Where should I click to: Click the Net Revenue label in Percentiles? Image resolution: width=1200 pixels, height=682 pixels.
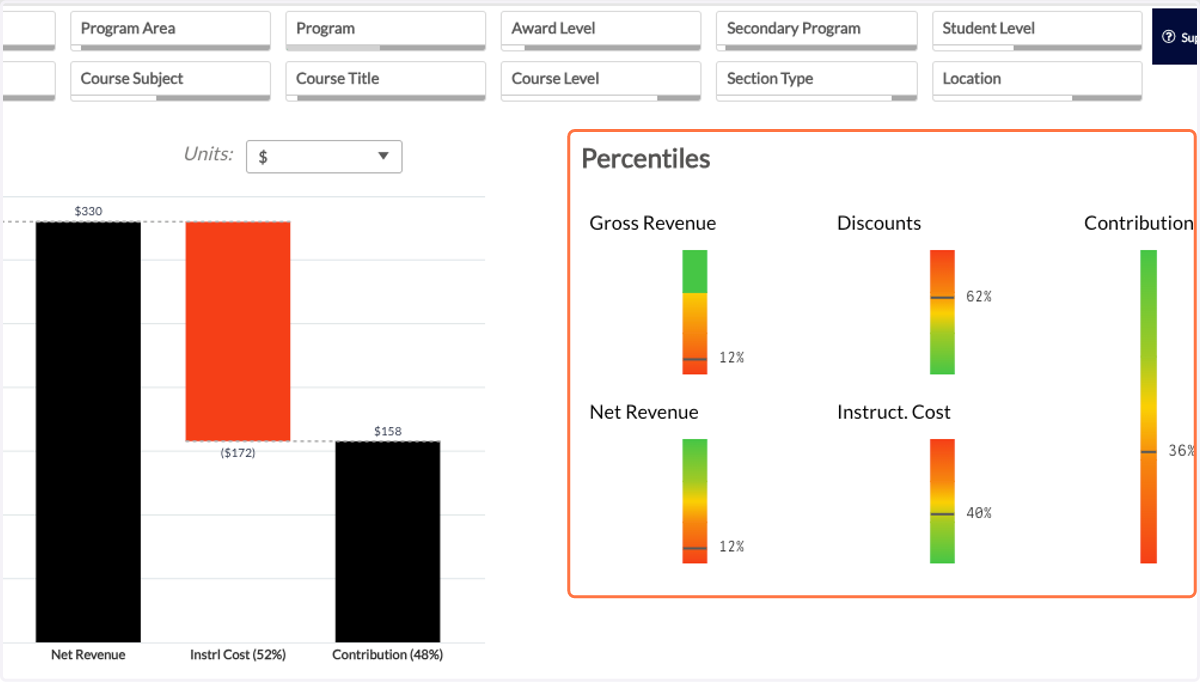click(644, 412)
